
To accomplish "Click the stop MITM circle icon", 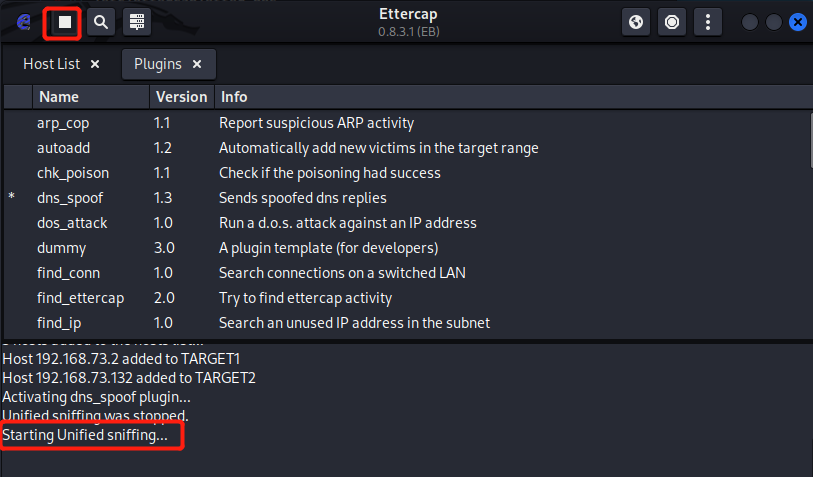I will (672, 21).
